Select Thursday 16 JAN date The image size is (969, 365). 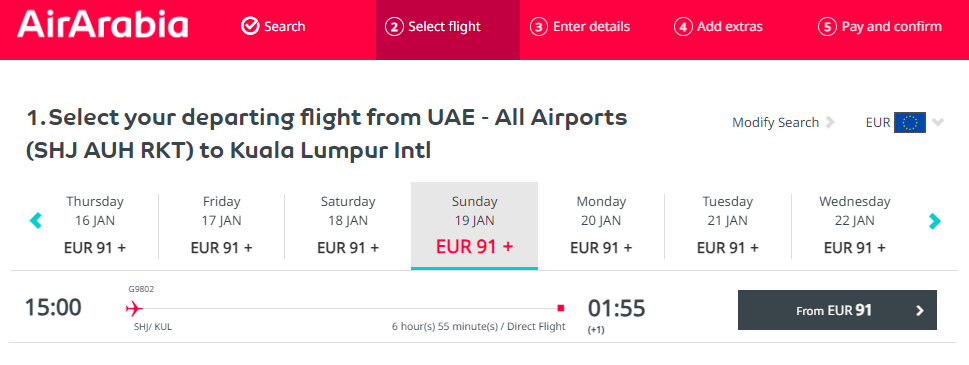coord(95,225)
